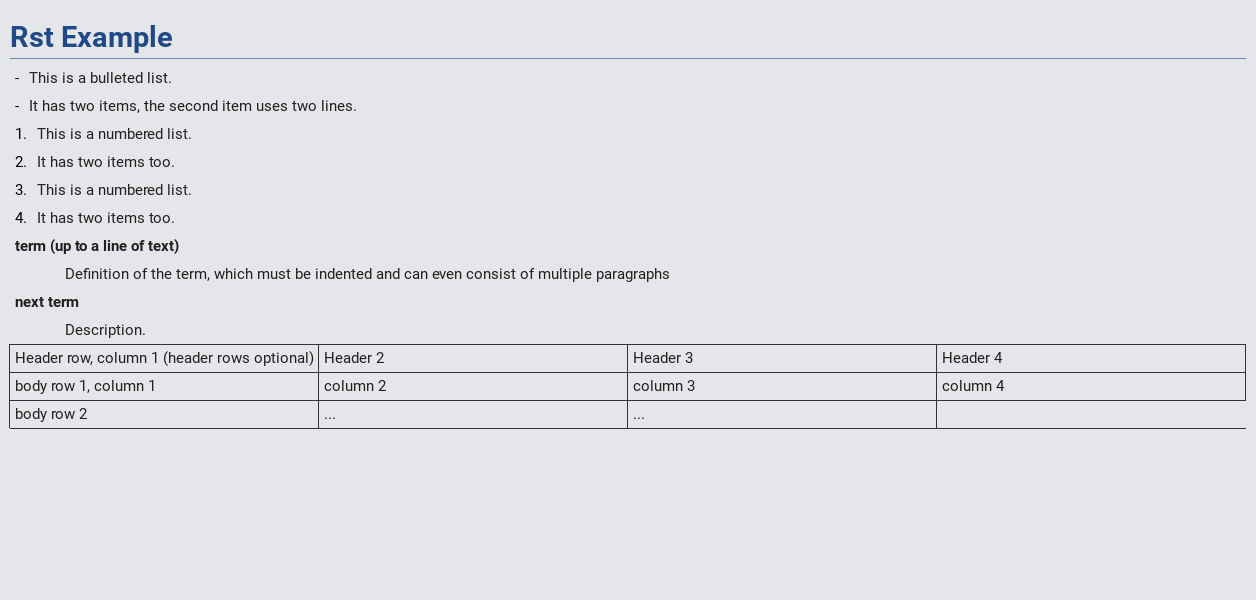Select the bold "next term" entry
The height and width of the screenshot is (600, 1256).
click(x=47, y=302)
